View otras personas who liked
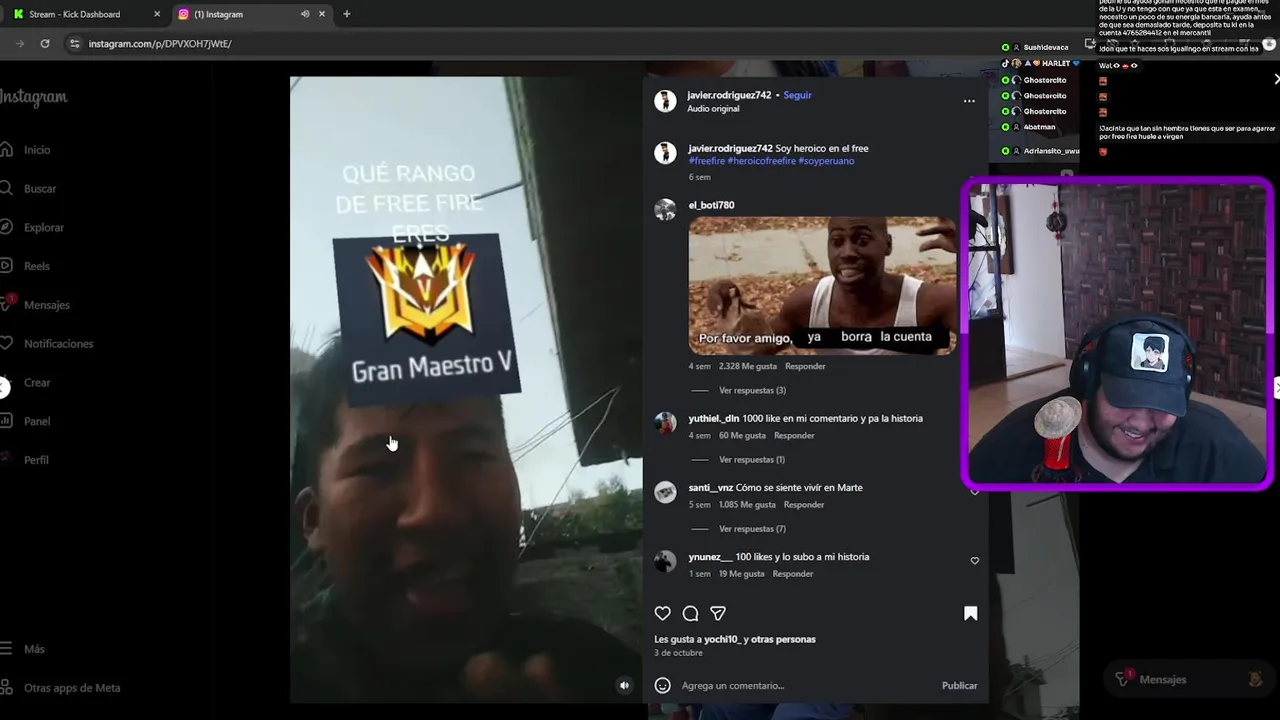This screenshot has height=720, width=1280. (784, 639)
